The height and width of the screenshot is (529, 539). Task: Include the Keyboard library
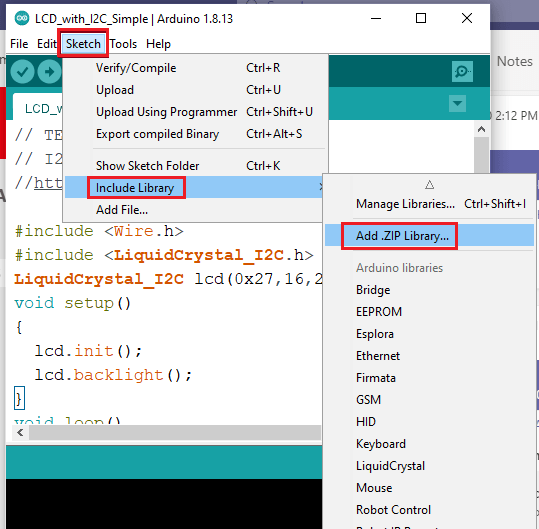pyautogui.click(x=429, y=444)
